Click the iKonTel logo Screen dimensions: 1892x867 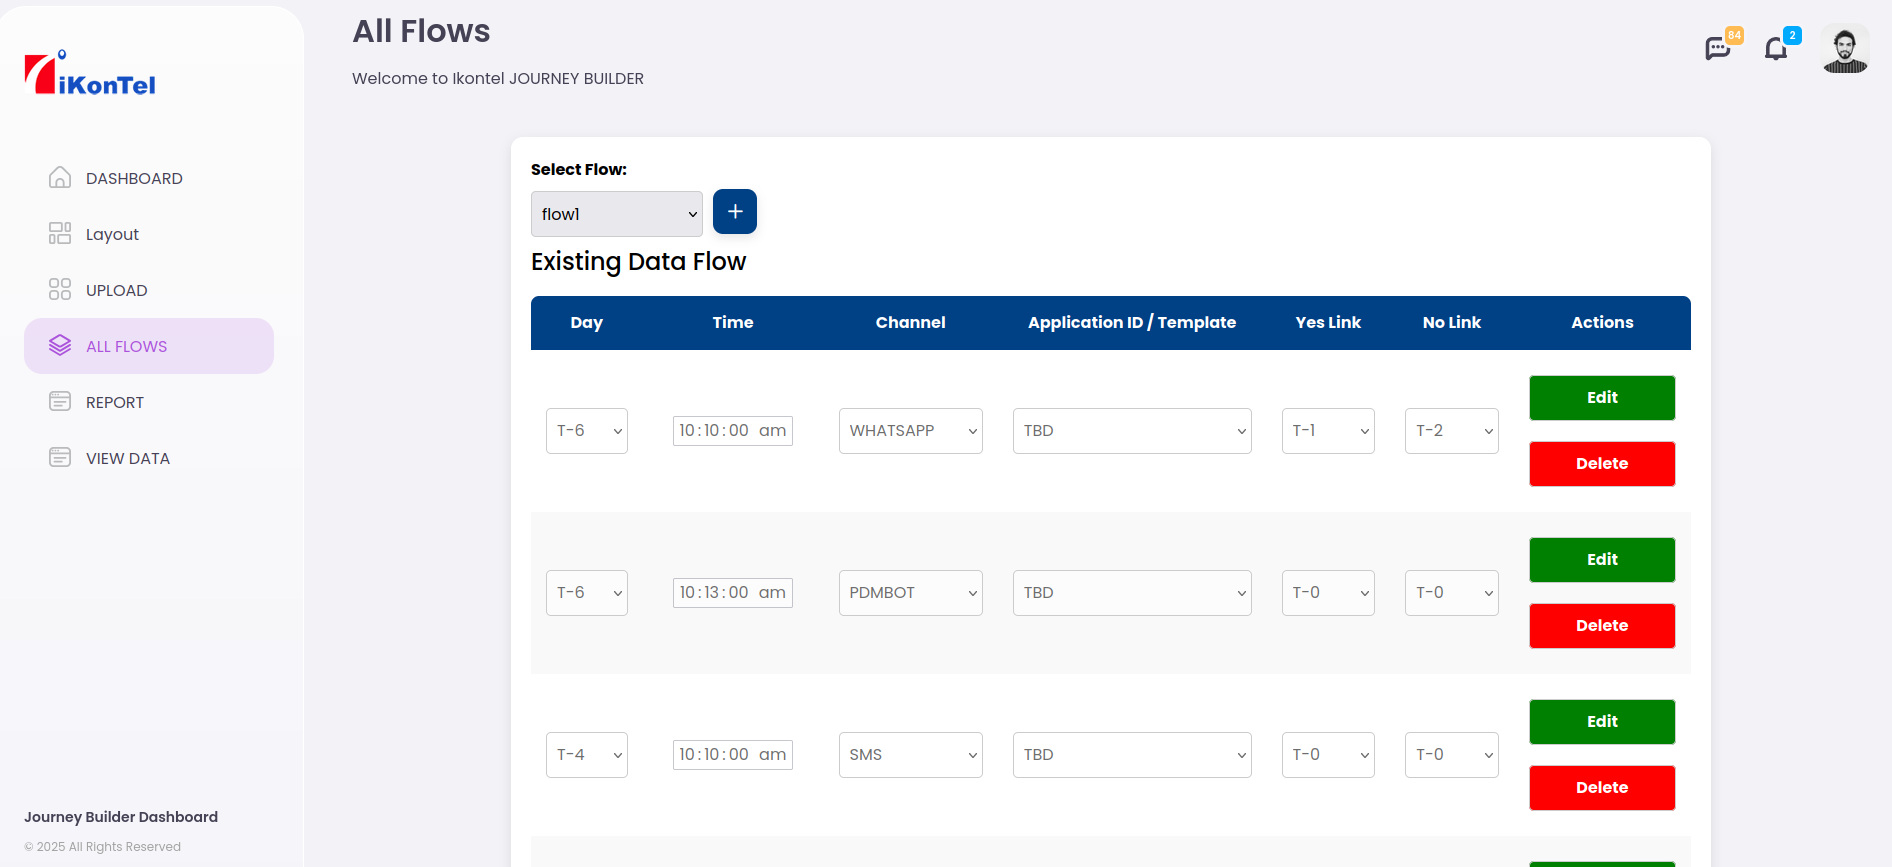click(x=90, y=74)
